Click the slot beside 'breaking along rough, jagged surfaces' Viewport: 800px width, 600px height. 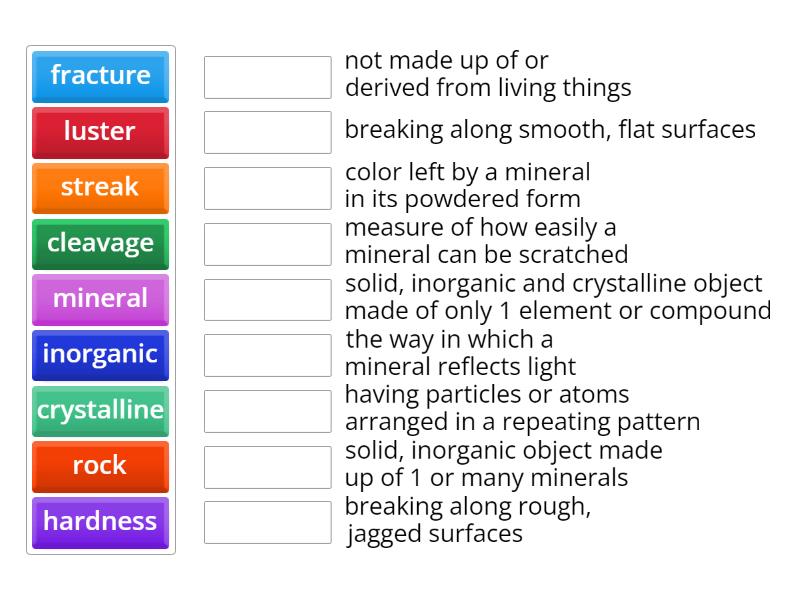click(266, 522)
